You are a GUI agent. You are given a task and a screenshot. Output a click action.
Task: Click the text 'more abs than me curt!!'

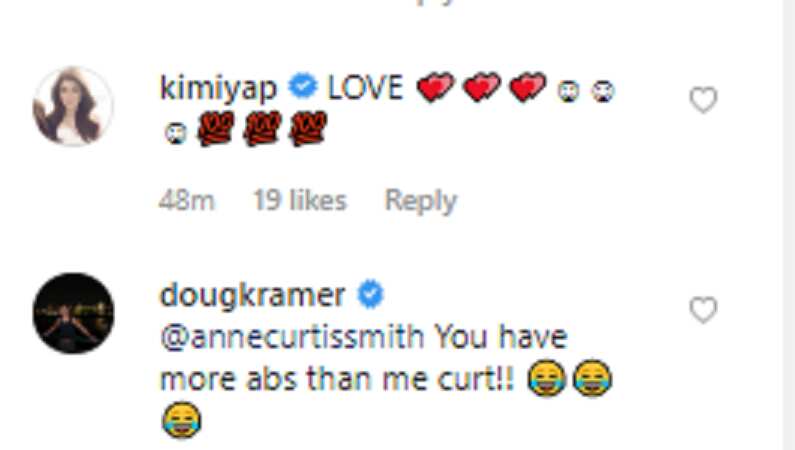tap(337, 379)
